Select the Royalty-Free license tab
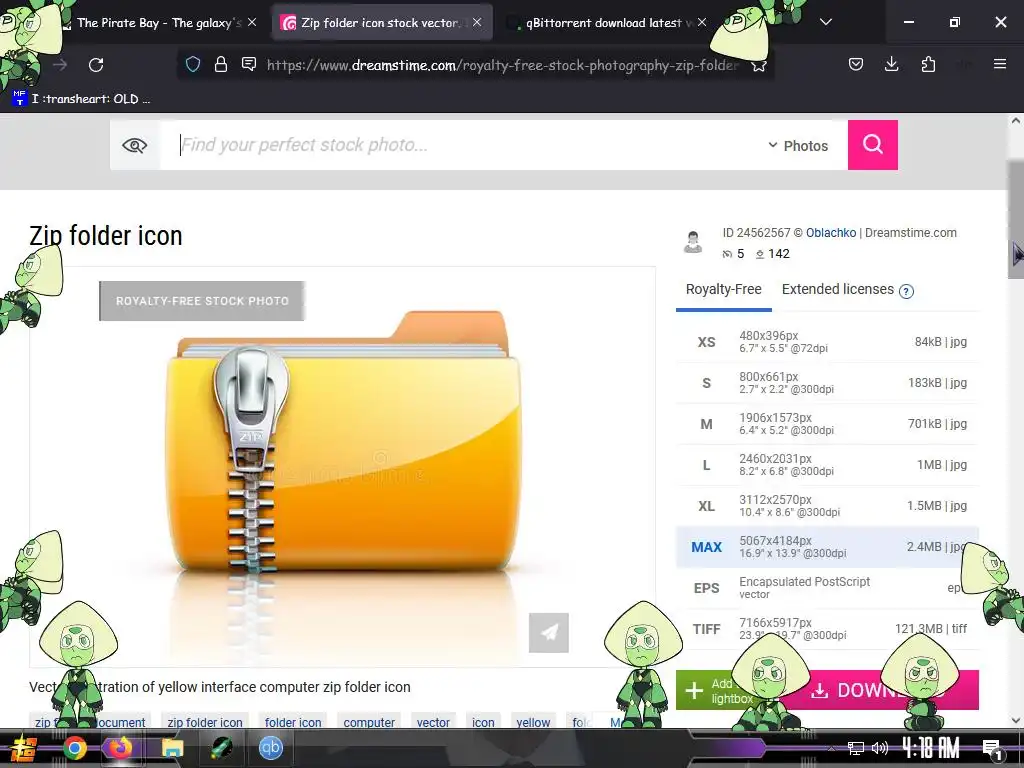Image resolution: width=1024 pixels, height=768 pixels. 724,290
